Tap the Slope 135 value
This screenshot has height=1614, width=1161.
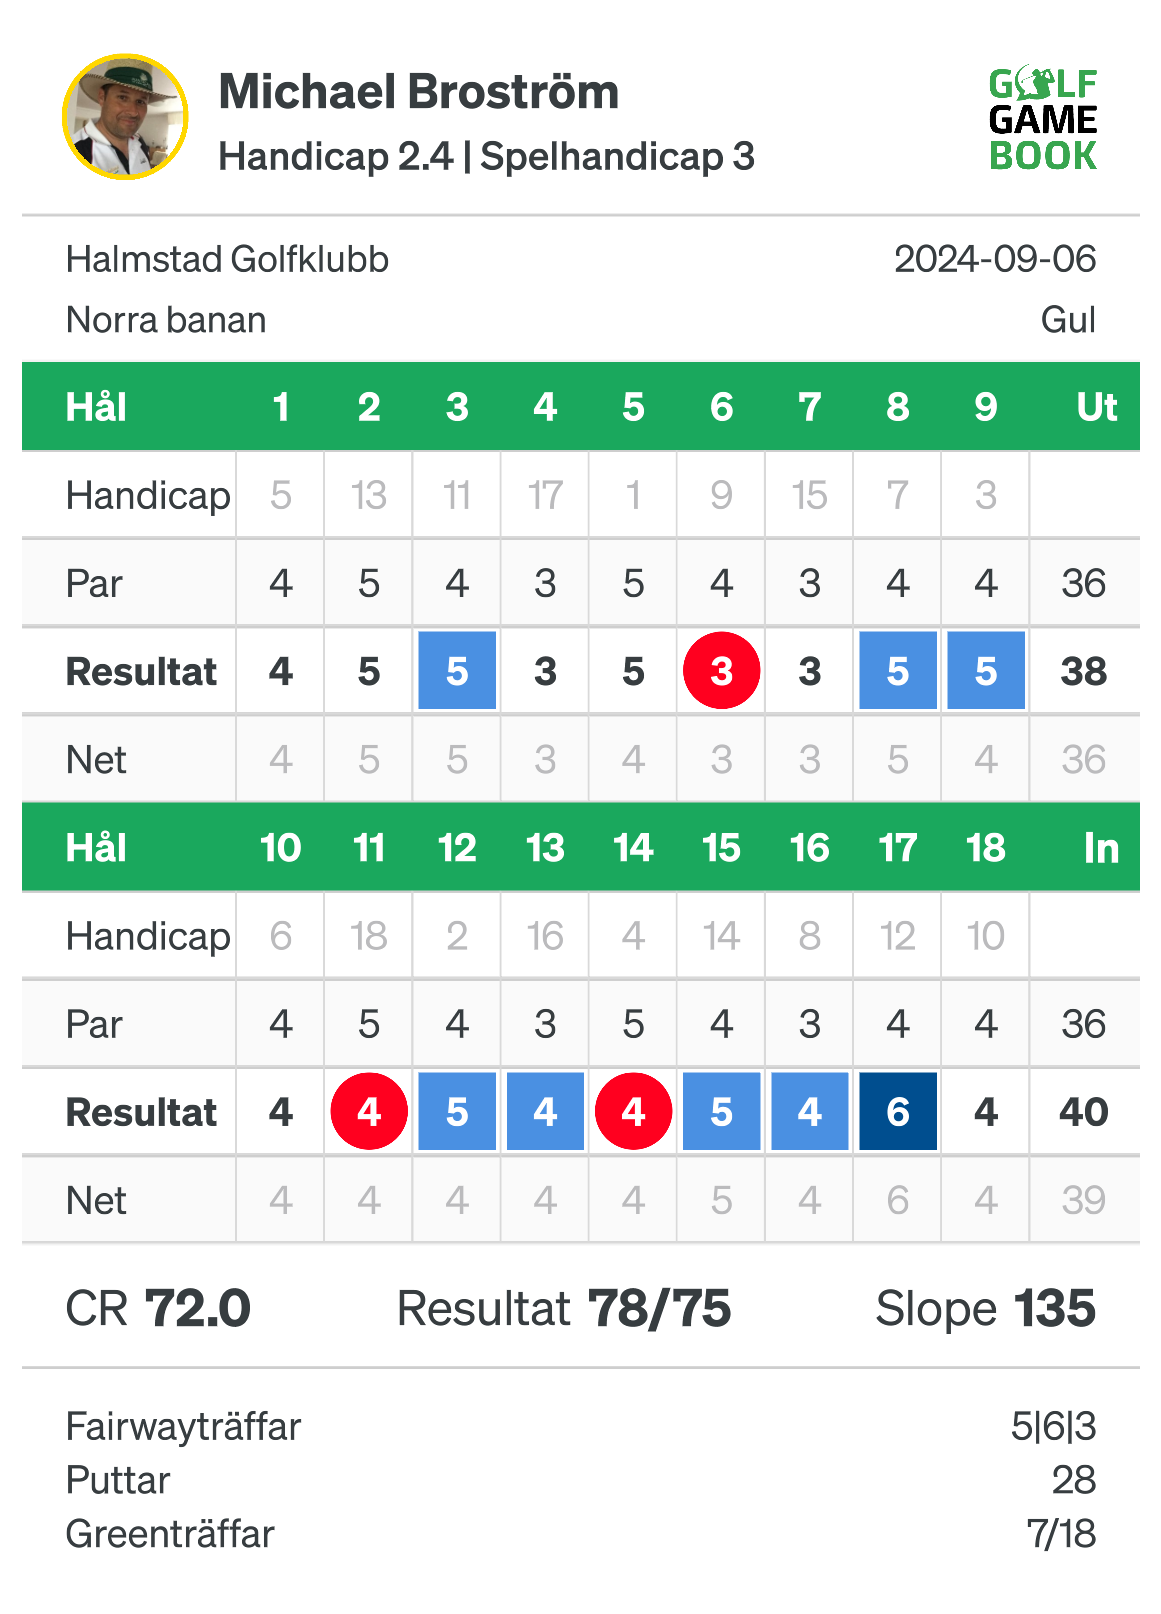coord(986,1308)
